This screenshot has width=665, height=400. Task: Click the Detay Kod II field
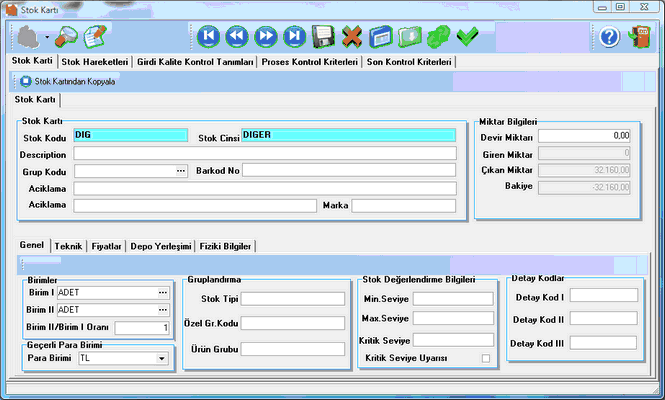coord(604,318)
